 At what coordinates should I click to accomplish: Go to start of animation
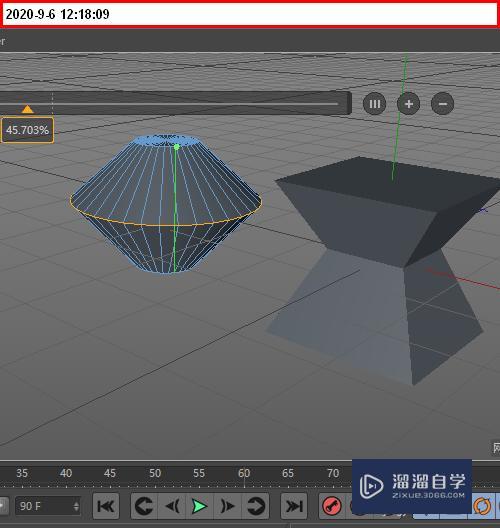106,506
